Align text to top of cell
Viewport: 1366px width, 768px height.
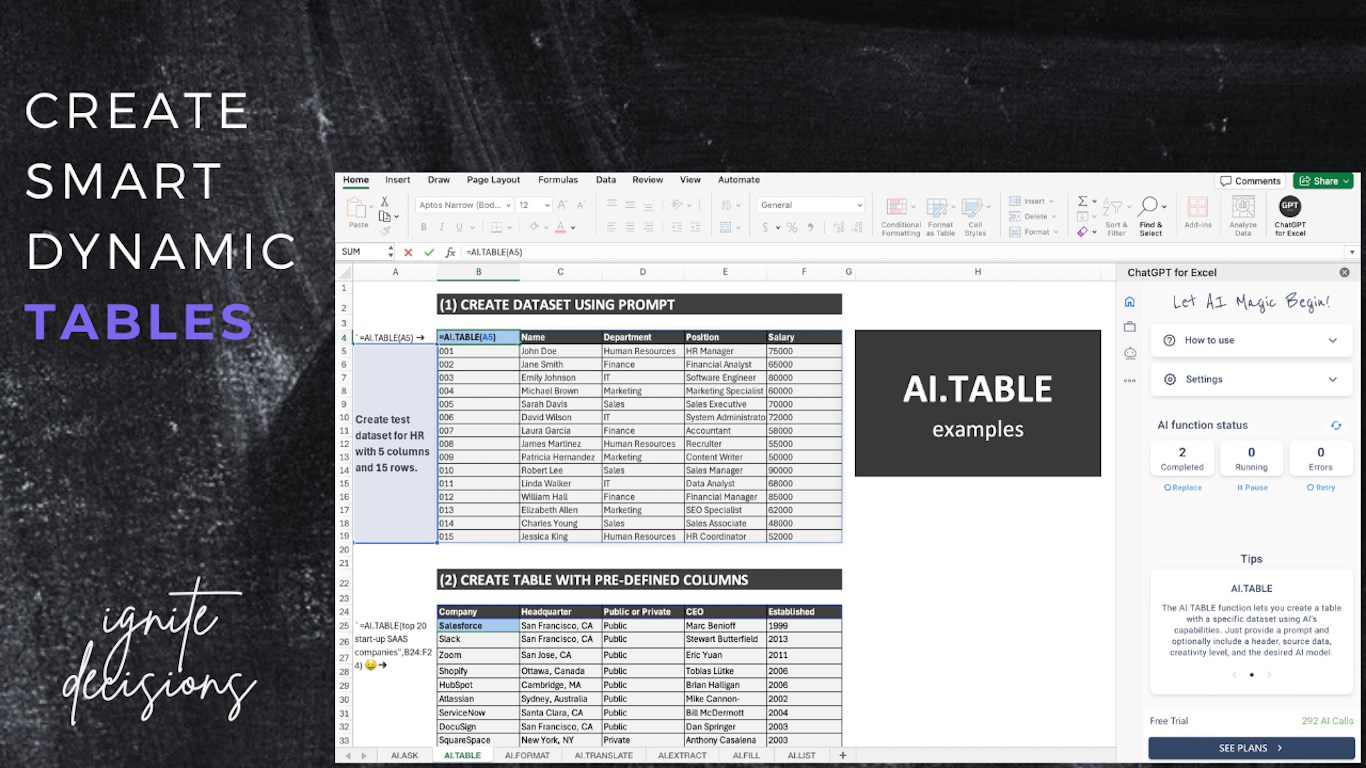[612, 205]
